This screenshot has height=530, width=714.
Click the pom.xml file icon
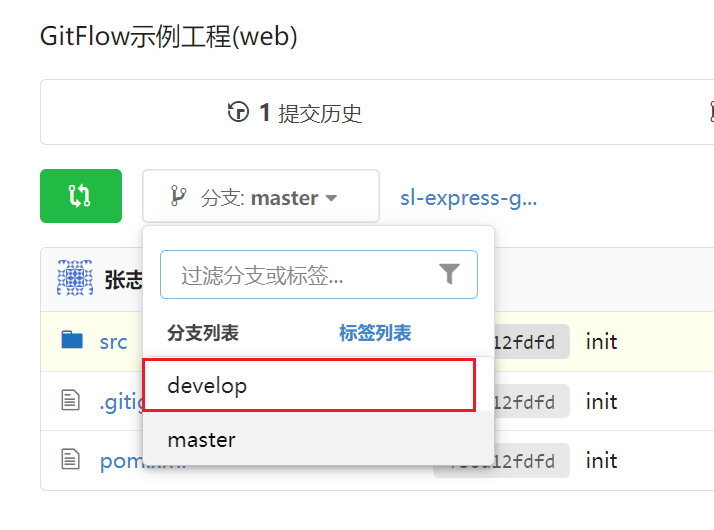coord(70,460)
